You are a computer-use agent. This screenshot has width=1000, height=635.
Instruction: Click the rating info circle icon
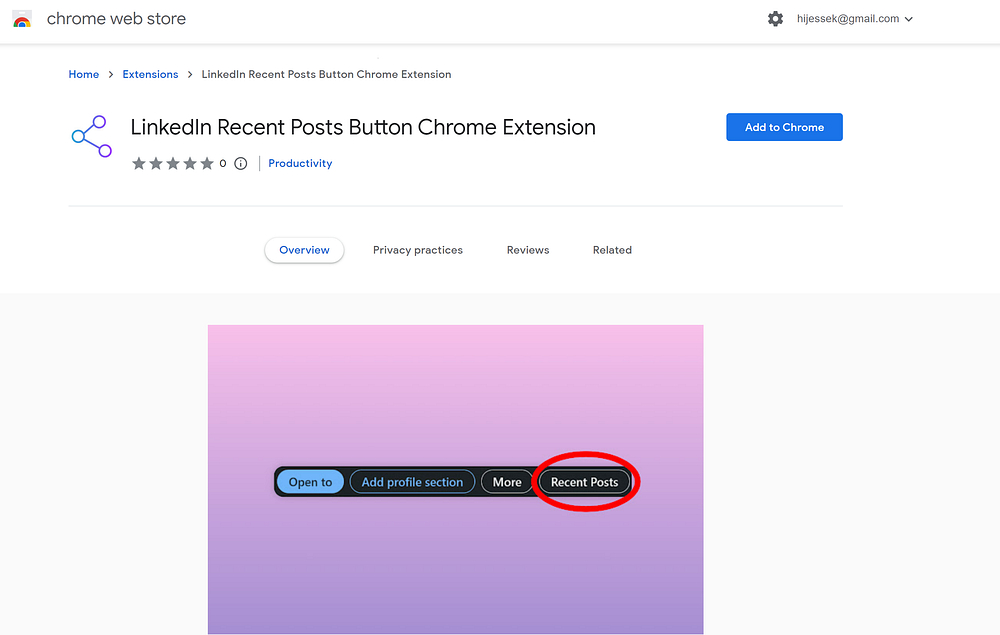click(x=240, y=164)
